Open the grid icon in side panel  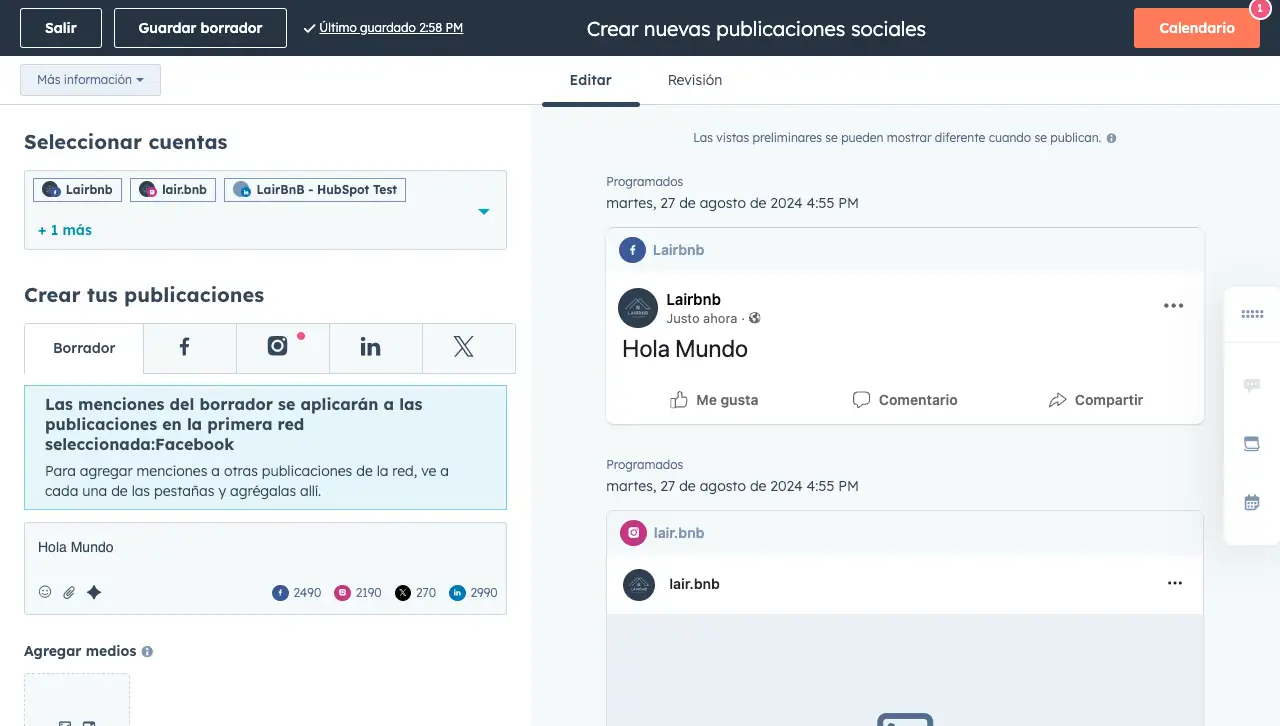click(1252, 314)
